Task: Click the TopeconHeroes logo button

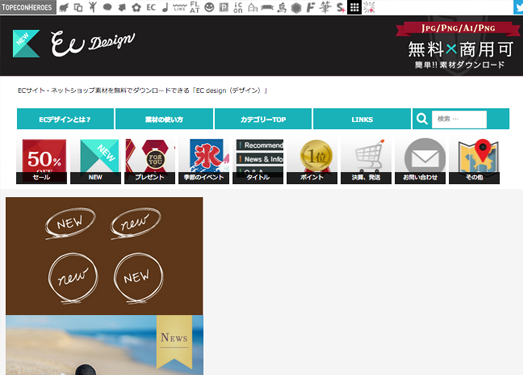Action: pos(28,7)
